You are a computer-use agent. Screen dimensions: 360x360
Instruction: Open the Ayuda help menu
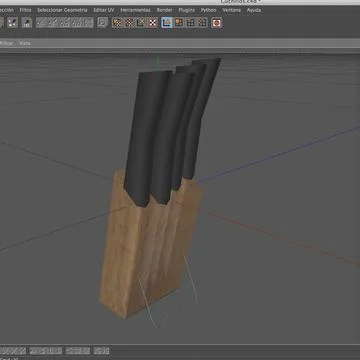254,10
